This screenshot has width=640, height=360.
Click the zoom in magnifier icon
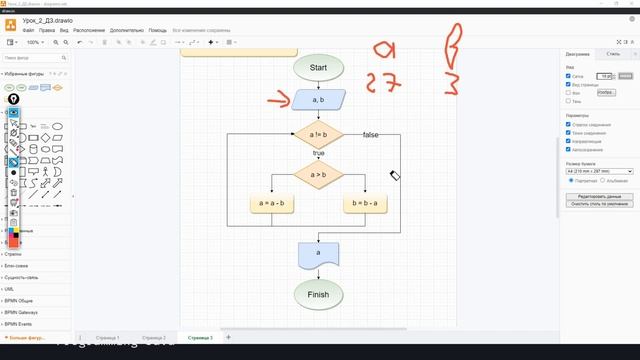point(56,42)
